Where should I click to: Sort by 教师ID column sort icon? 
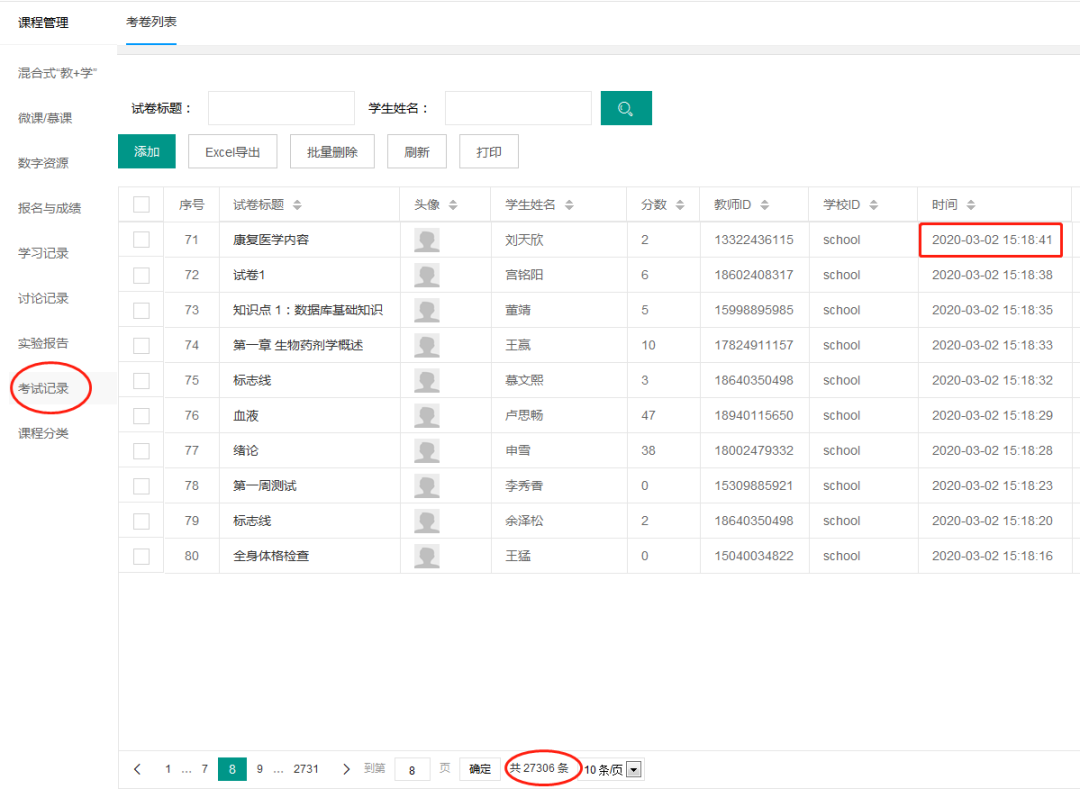pyautogui.click(x=765, y=205)
